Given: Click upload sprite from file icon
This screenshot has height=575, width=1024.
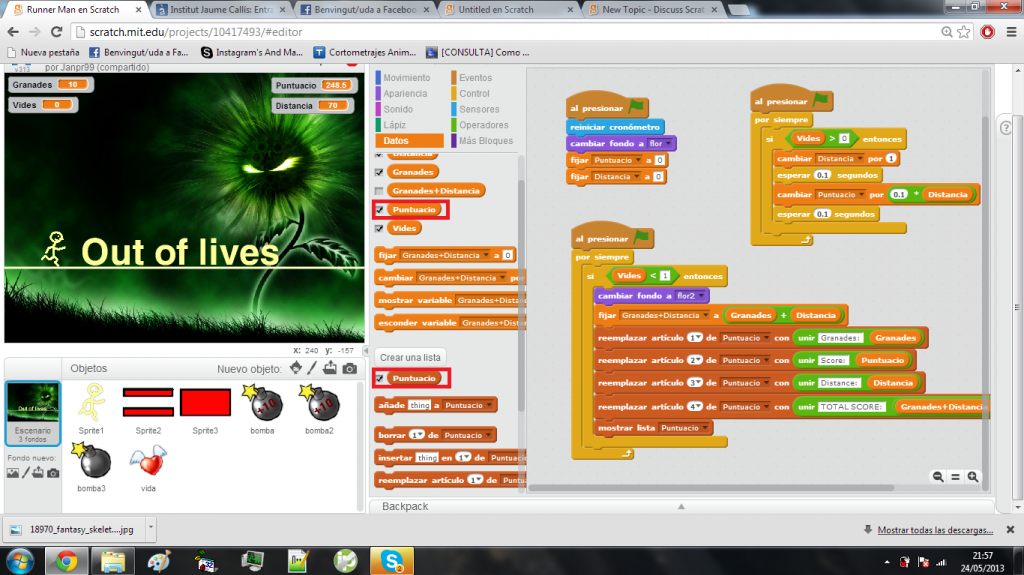Looking at the screenshot, I should pos(330,369).
